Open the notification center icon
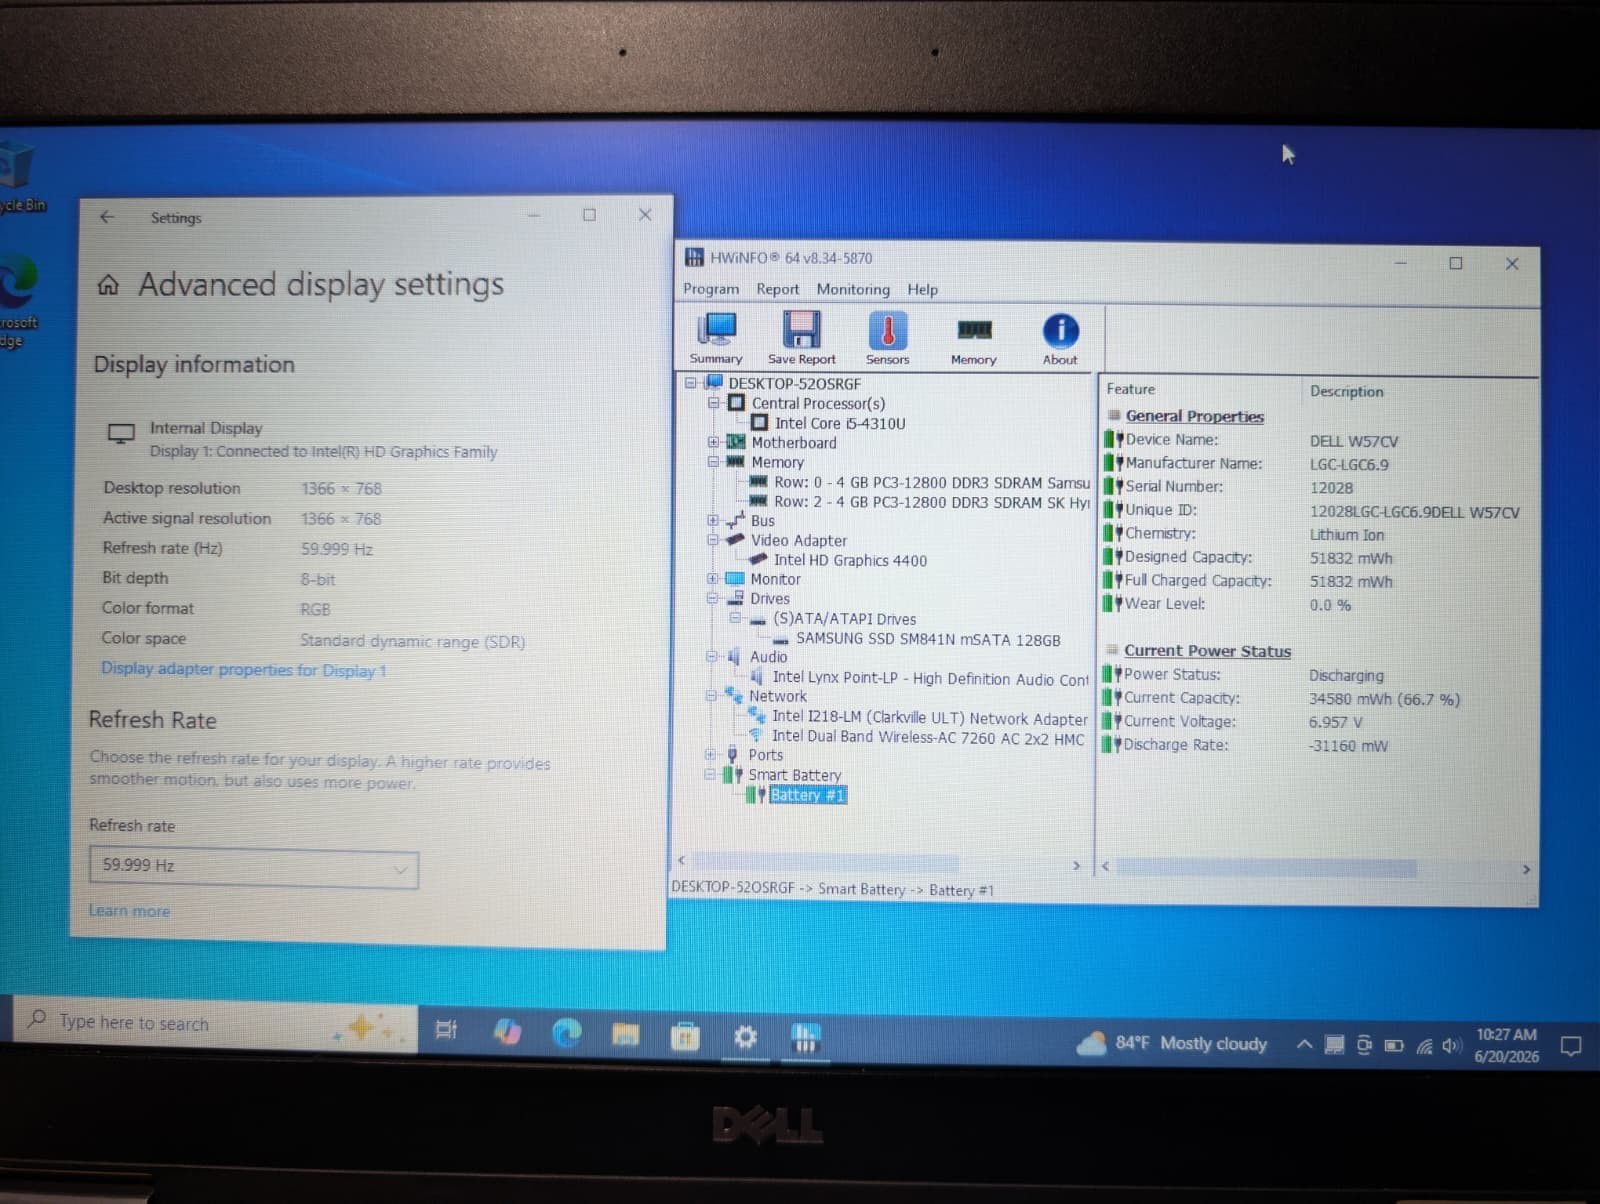The image size is (1600, 1204). point(1571,1047)
